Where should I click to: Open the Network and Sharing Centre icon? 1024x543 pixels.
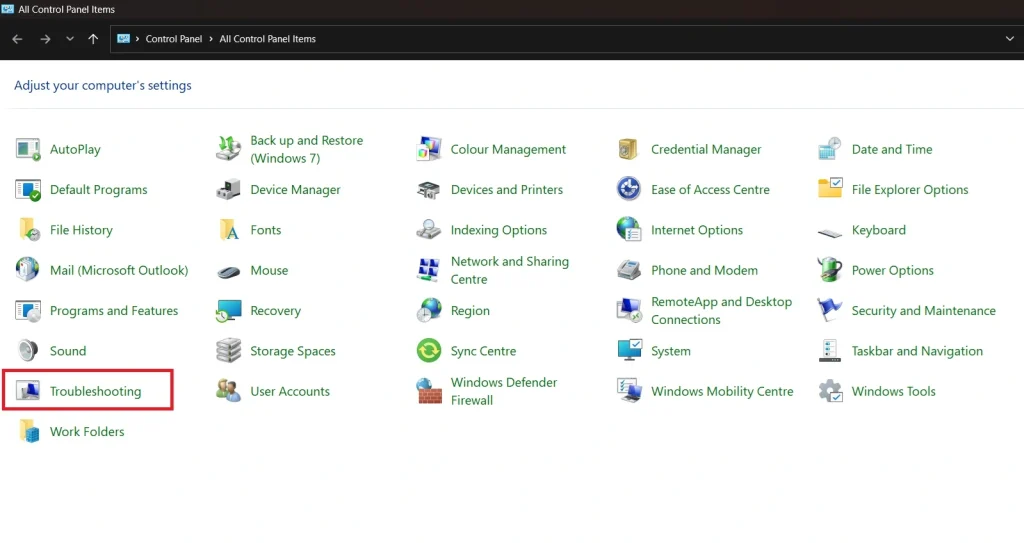(x=429, y=270)
